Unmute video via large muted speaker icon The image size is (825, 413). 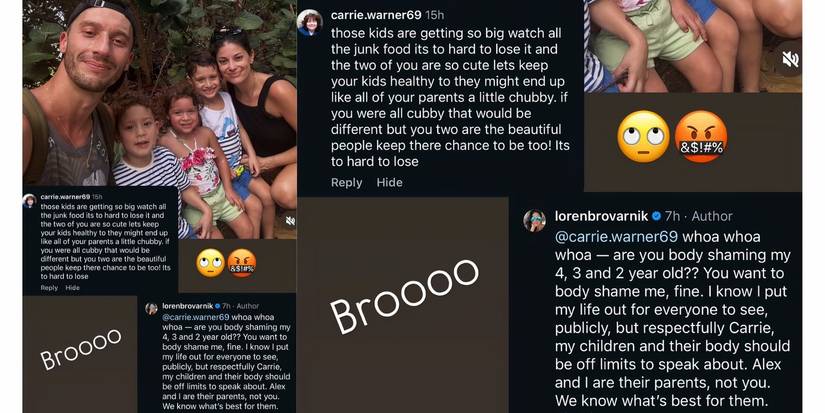tap(790, 59)
